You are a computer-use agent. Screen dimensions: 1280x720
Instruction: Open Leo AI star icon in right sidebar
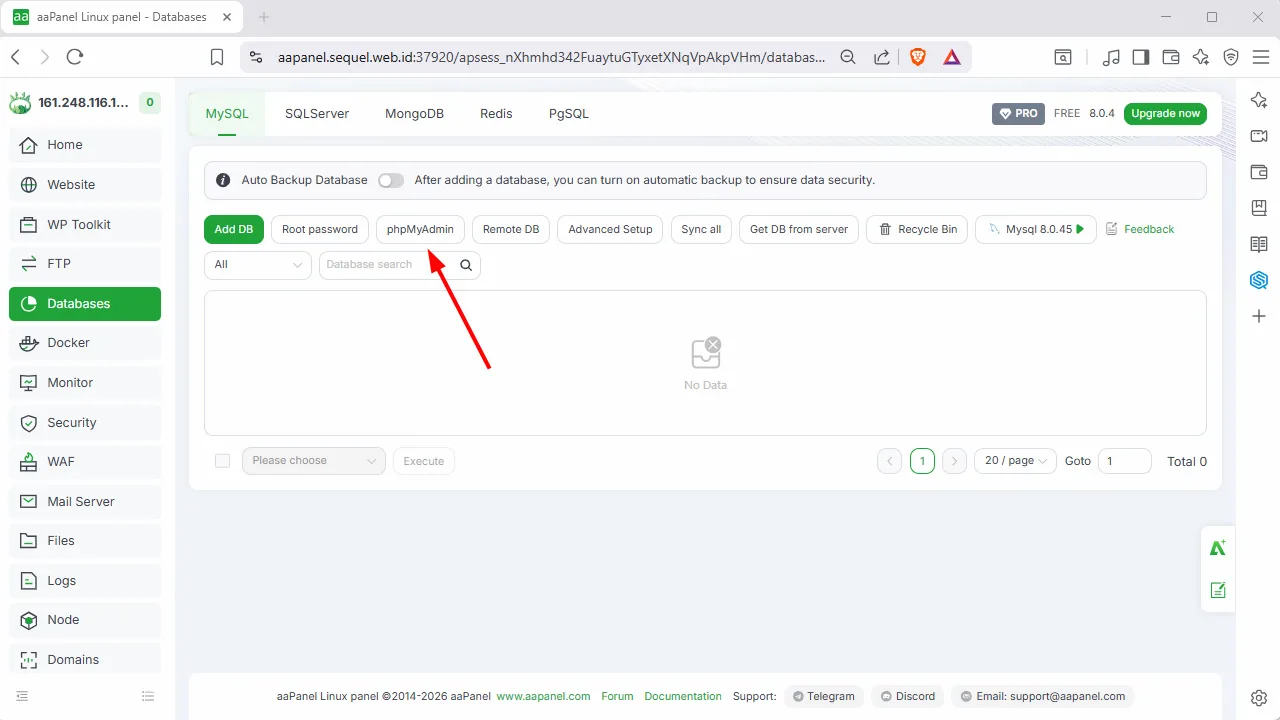pos(1259,100)
